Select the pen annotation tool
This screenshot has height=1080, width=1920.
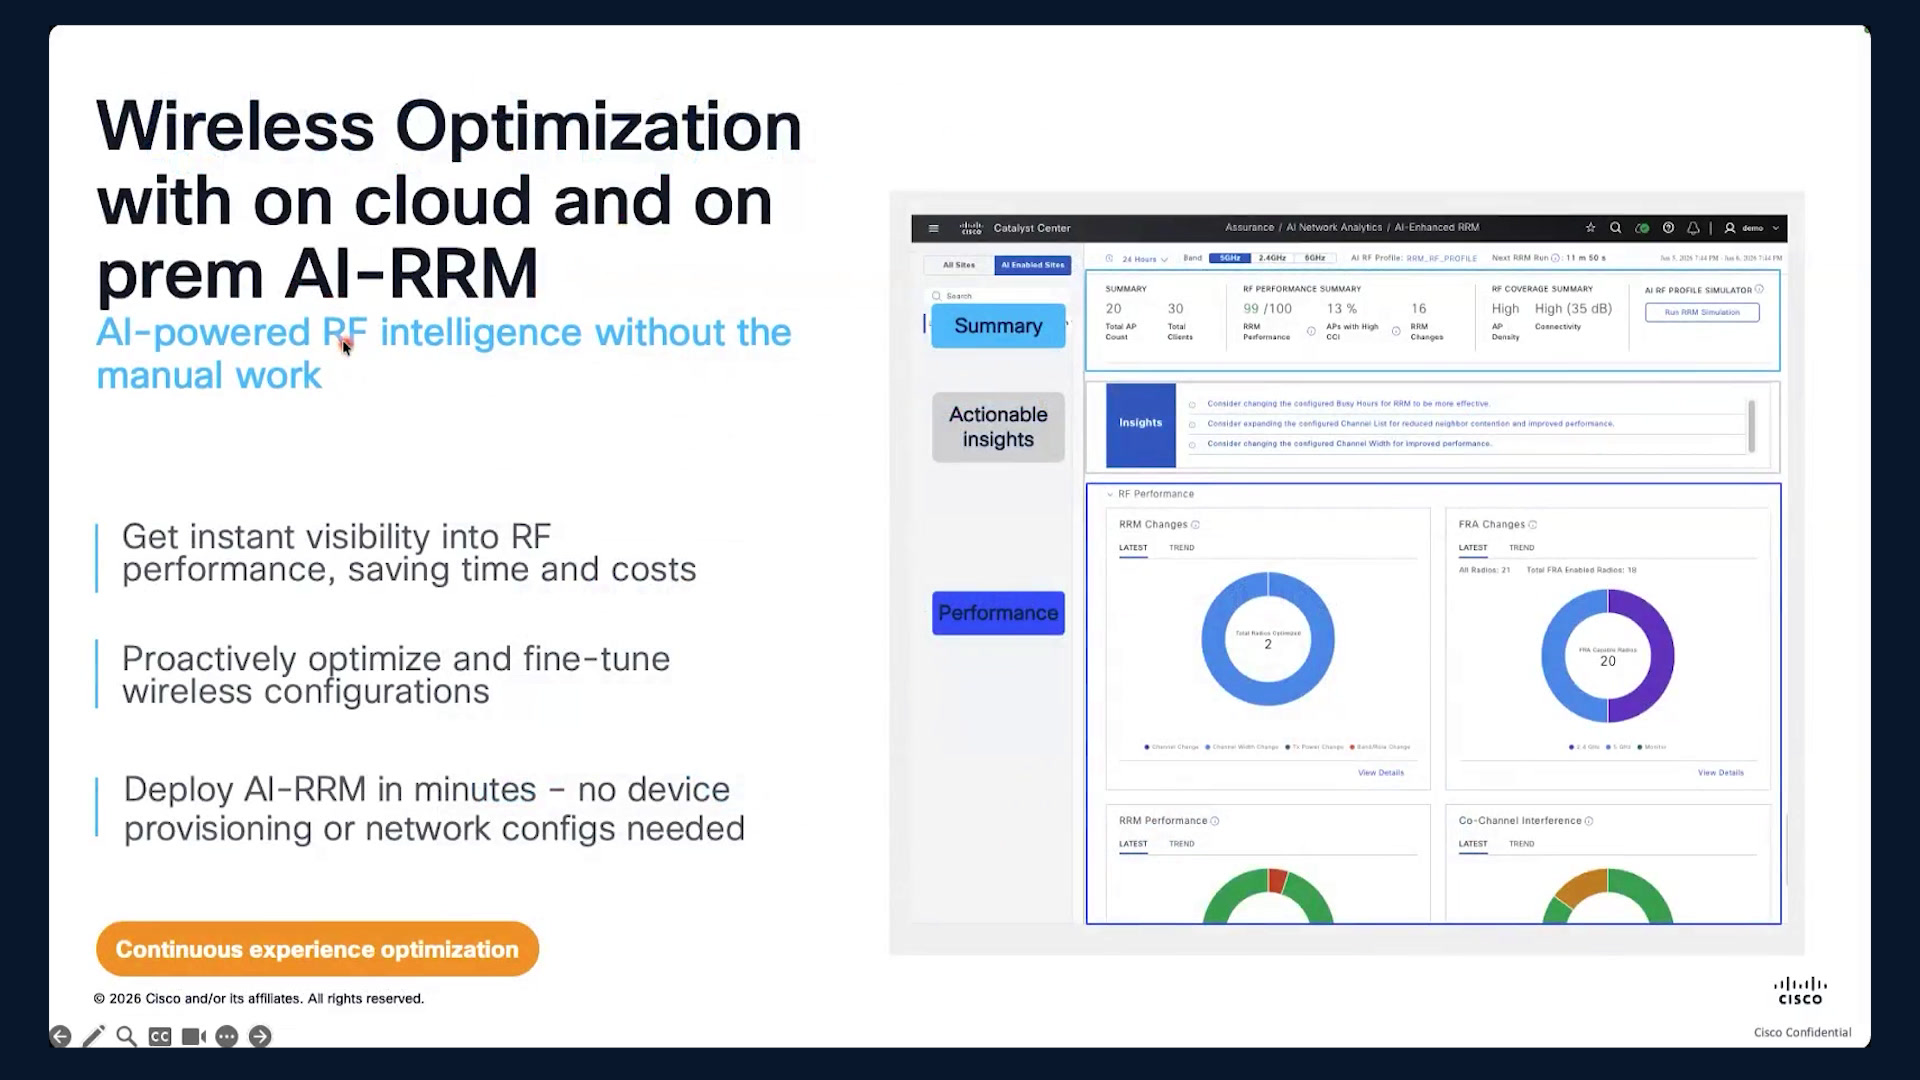tap(94, 1037)
